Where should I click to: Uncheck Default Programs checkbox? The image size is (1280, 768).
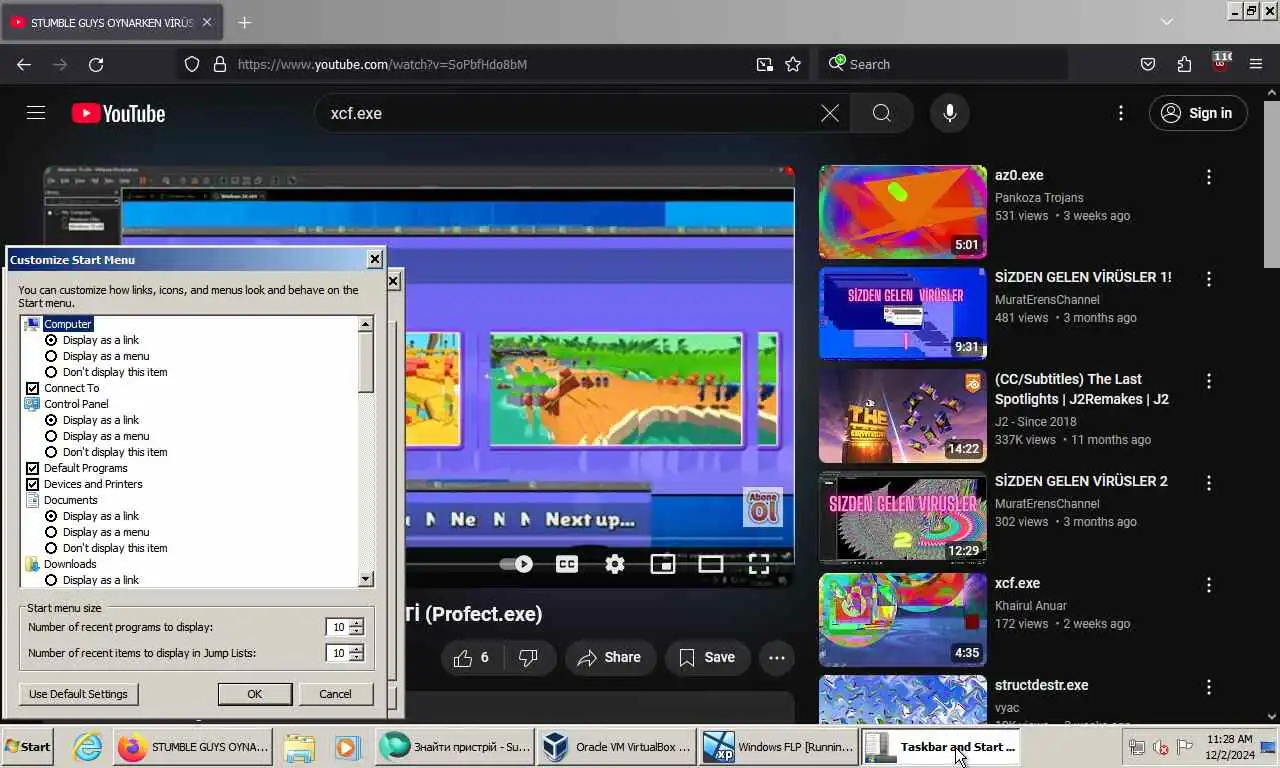[32, 468]
